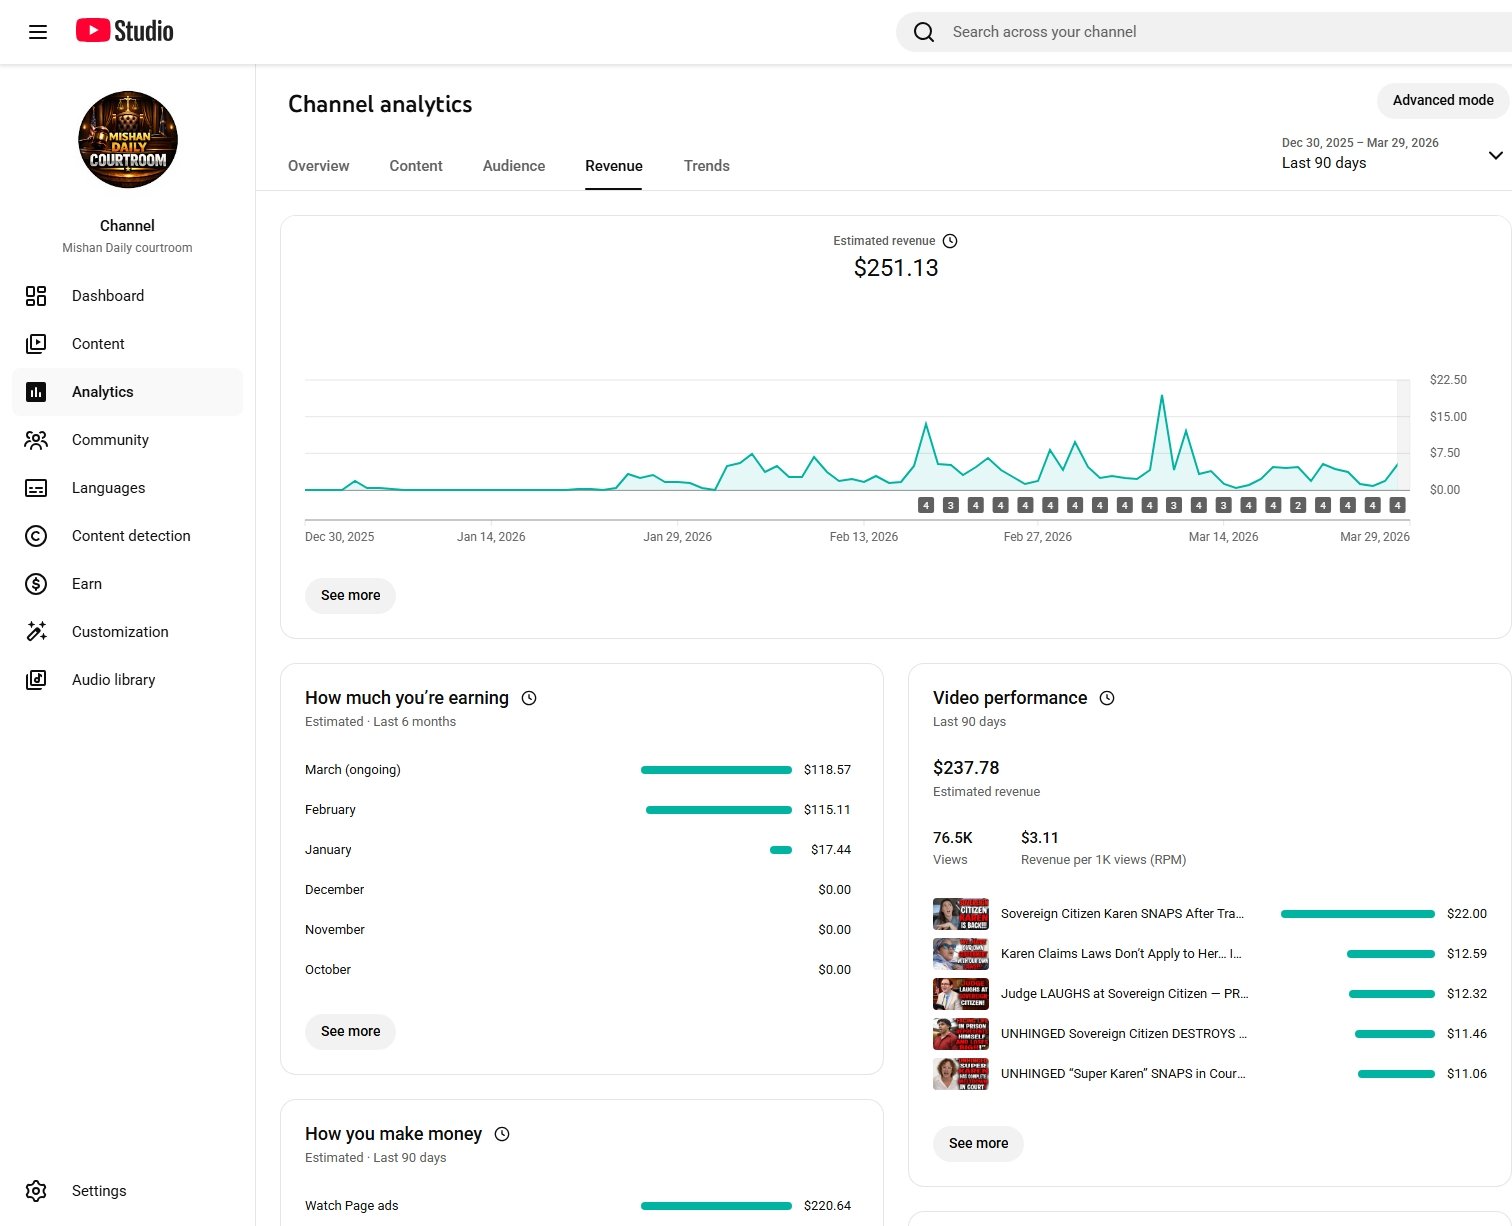Click the Community sidebar item
1512x1226 pixels.
110,440
